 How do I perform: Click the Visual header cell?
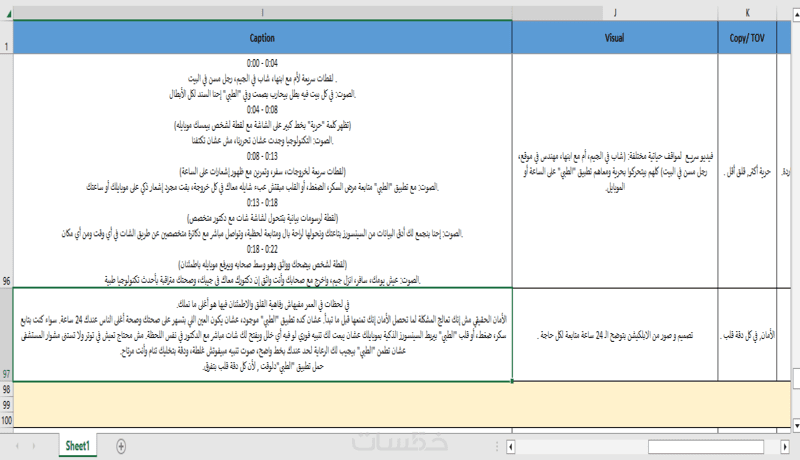615,38
